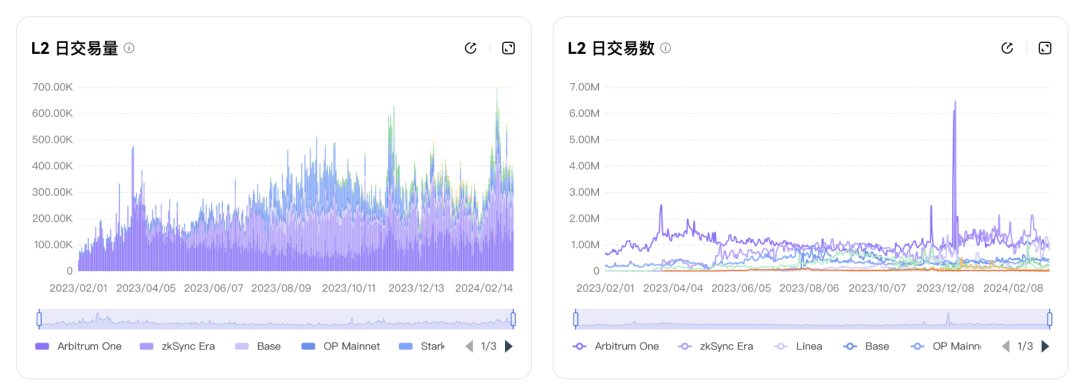Click right range handle of 日交易数 zoom slider
The height and width of the screenshot is (392, 1080).
click(x=1050, y=319)
